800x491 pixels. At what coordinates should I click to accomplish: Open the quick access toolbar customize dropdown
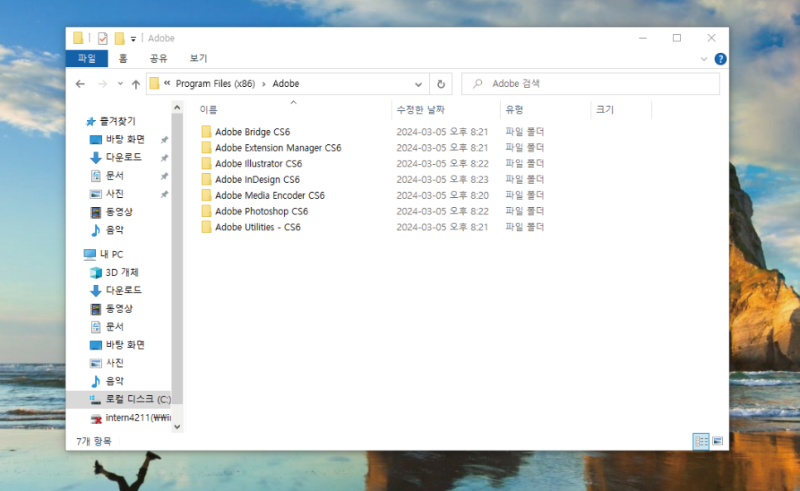point(133,39)
